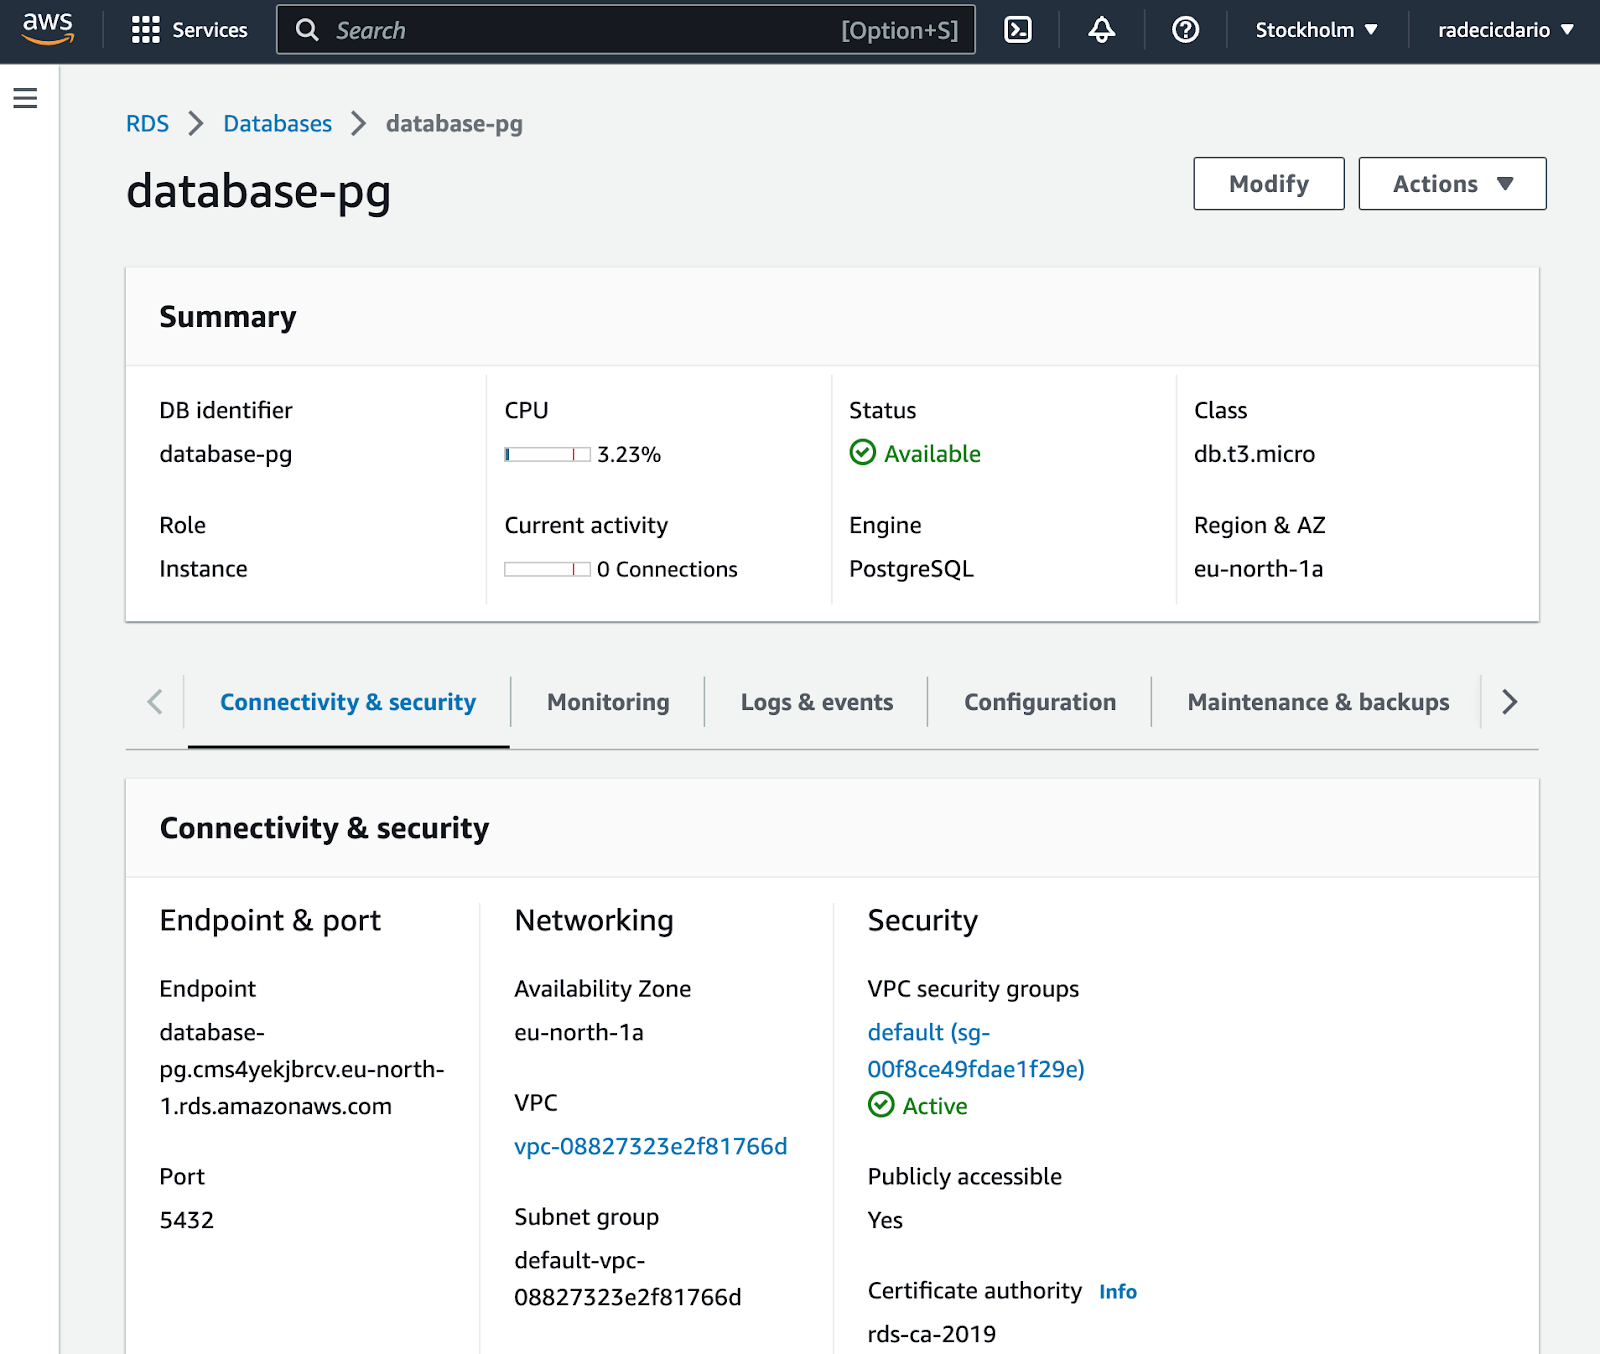The width and height of the screenshot is (1600, 1354).
Task: Click the Instance role value
Action: [x=203, y=569]
